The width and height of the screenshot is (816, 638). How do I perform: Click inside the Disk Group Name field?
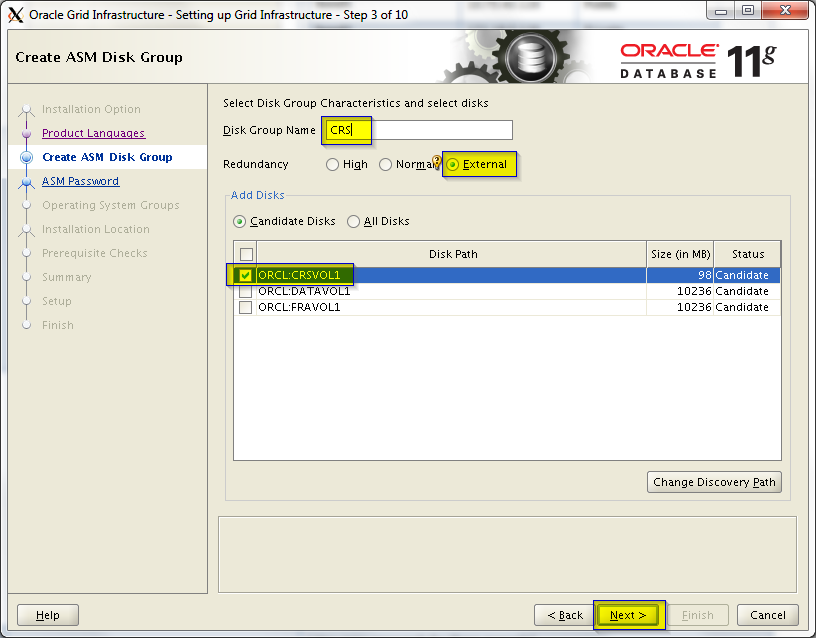pos(440,130)
